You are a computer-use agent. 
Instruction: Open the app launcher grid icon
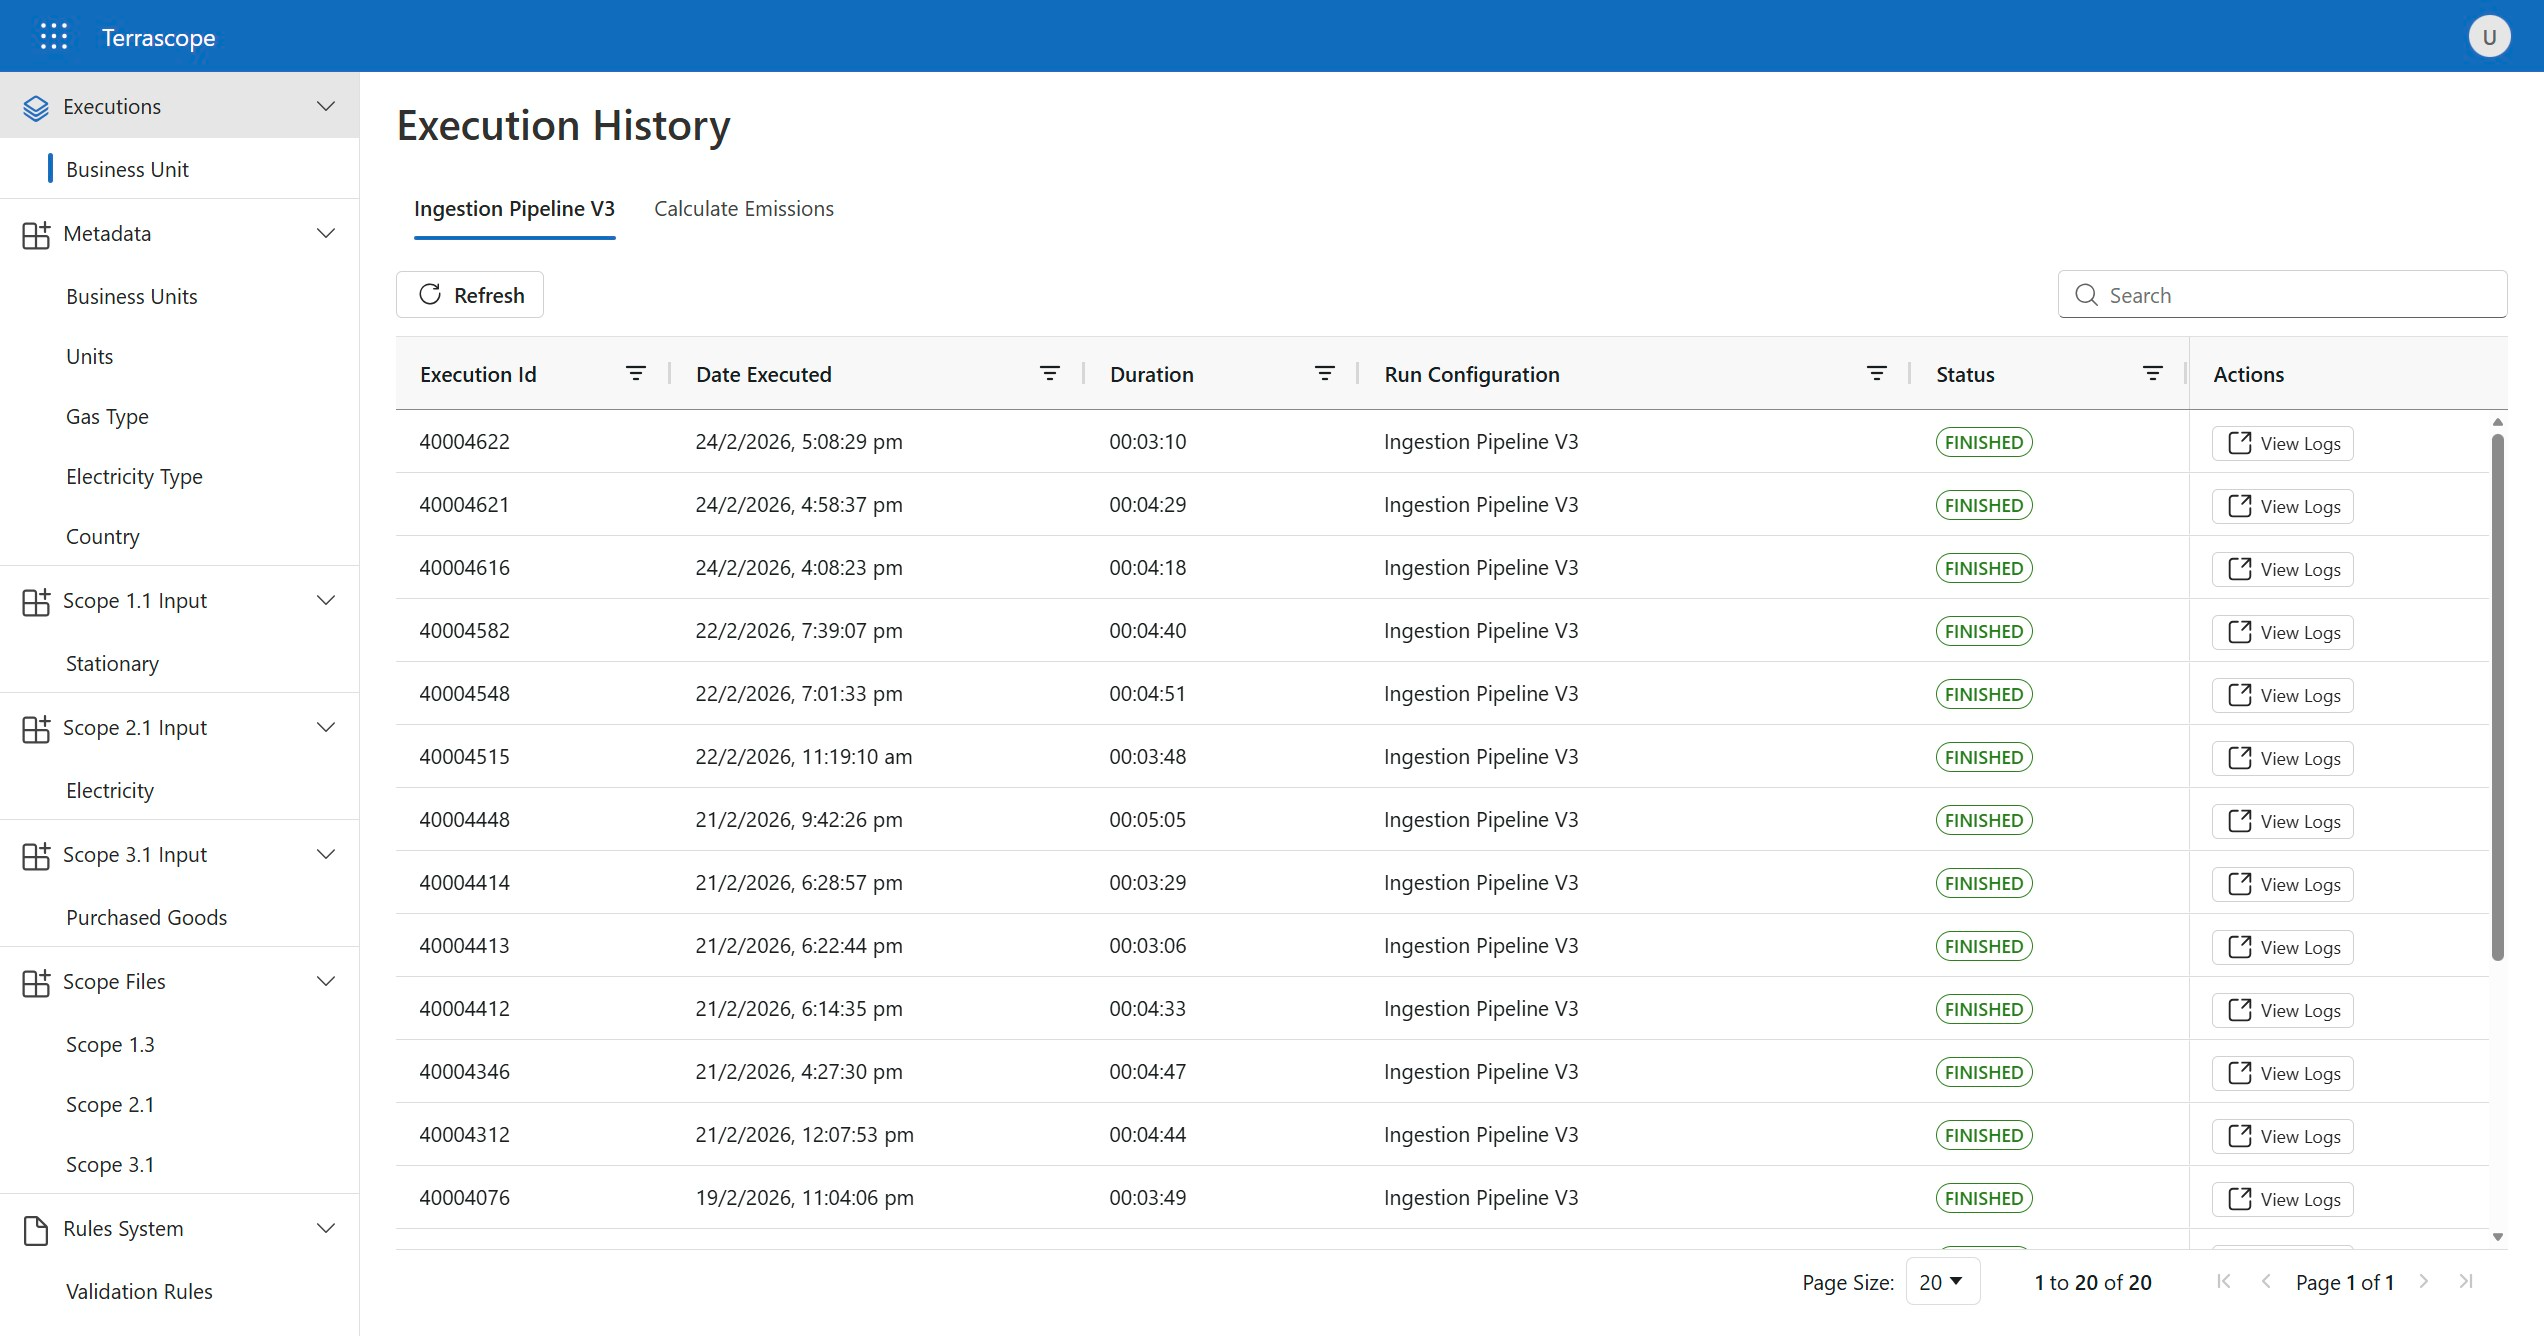click(x=54, y=37)
